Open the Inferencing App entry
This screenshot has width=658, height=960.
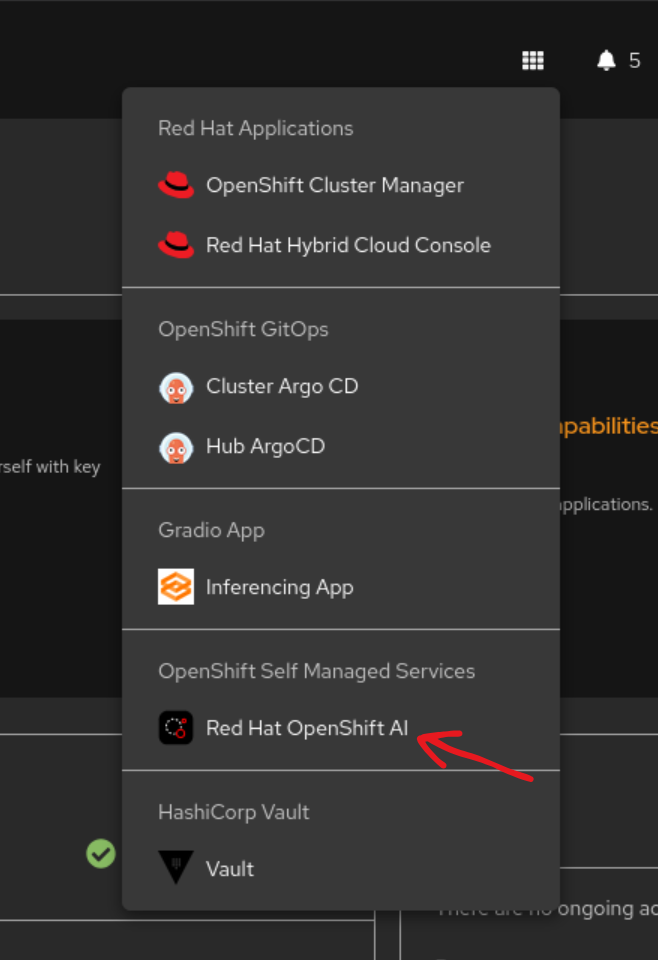280,587
